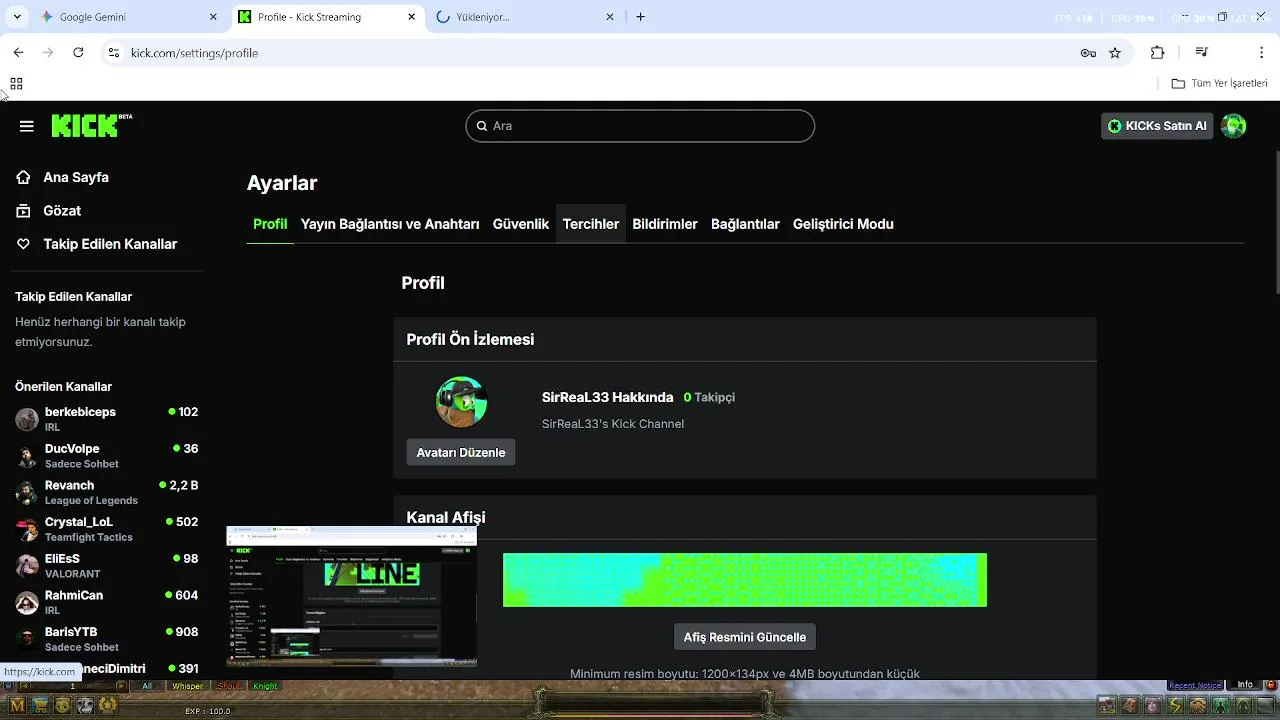Expand the tab search dropdown arrow
The image size is (1280, 720).
17,17
